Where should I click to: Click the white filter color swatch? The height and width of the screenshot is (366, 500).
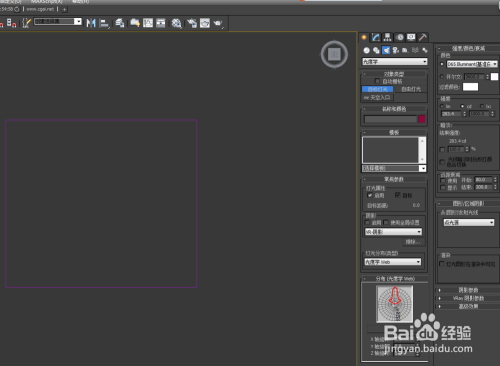470,87
